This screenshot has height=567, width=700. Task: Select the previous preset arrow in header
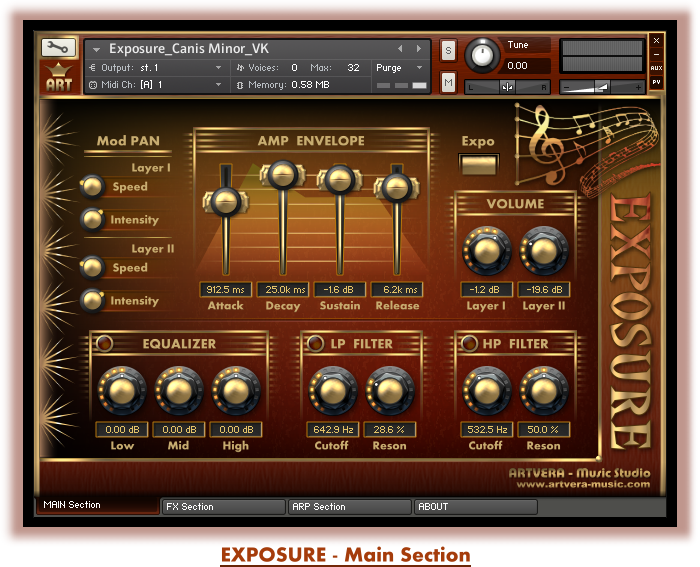coord(401,48)
